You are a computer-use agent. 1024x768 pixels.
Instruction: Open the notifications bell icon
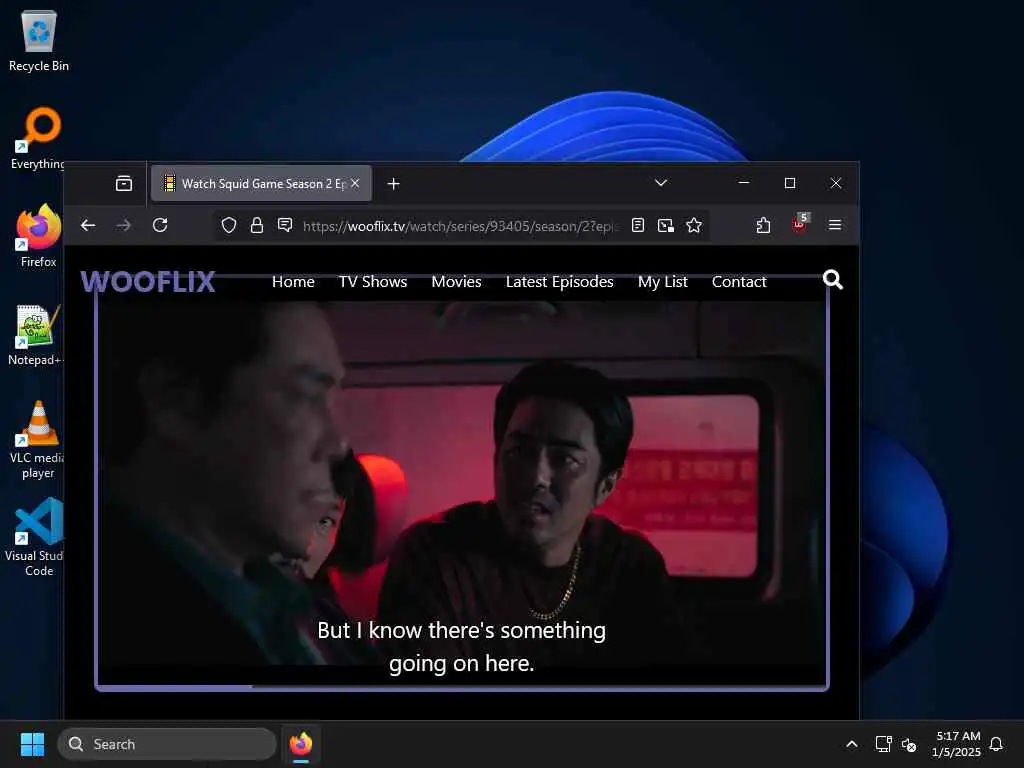(x=996, y=744)
